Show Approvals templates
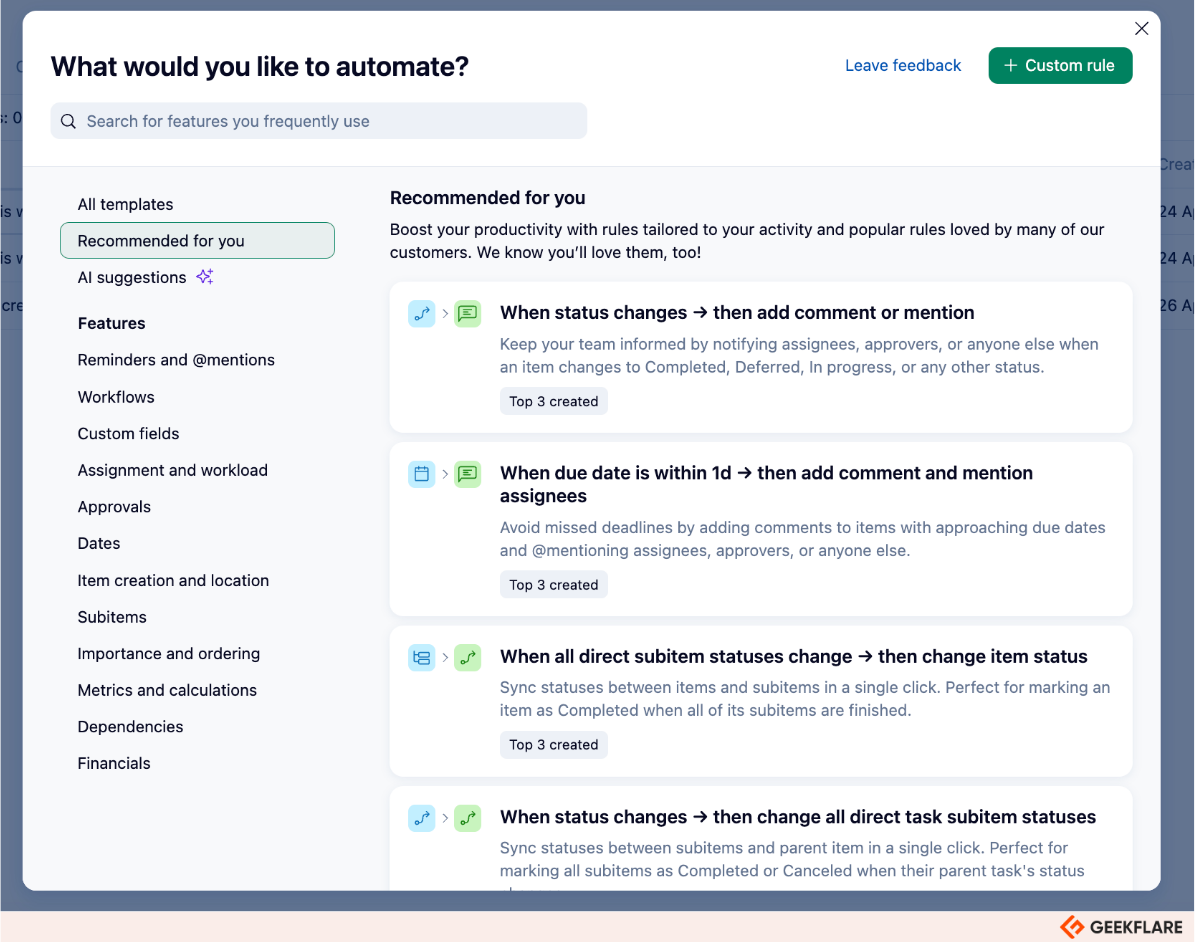 [x=114, y=507]
